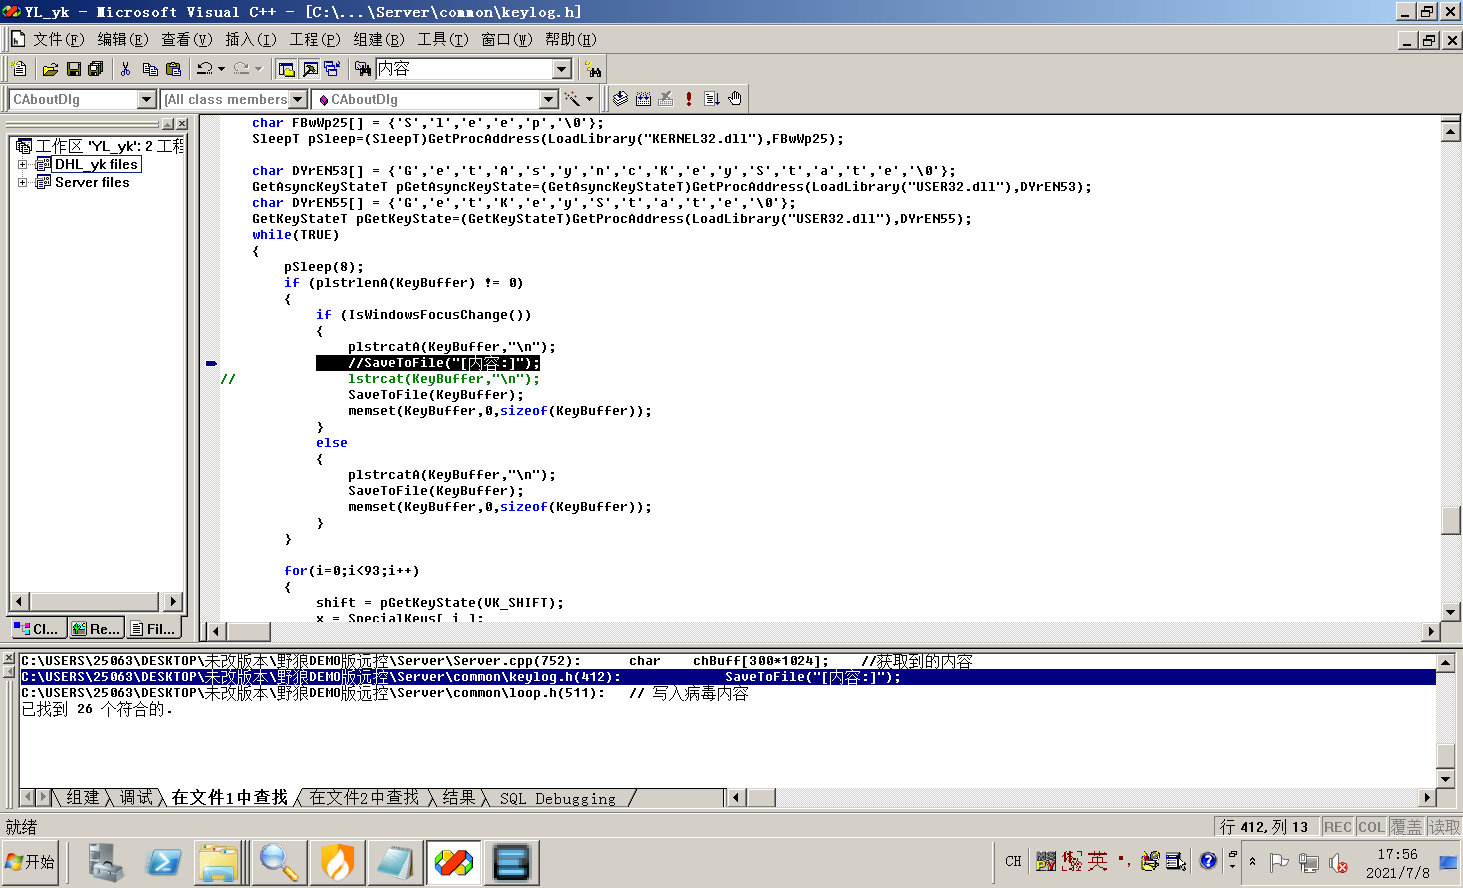Click the Open file toolbar icon
Image resolution: width=1463 pixels, height=888 pixels.
50,69
